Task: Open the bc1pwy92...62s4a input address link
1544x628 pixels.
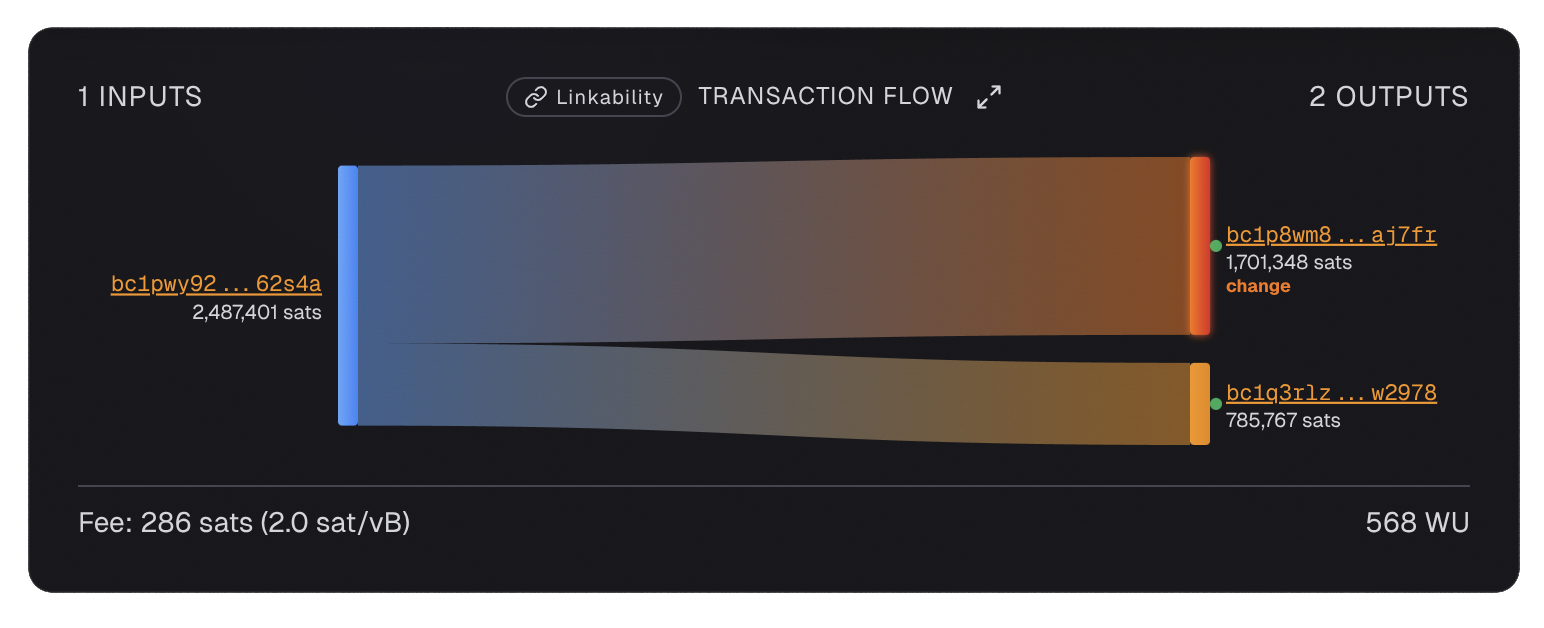Action: pos(216,284)
